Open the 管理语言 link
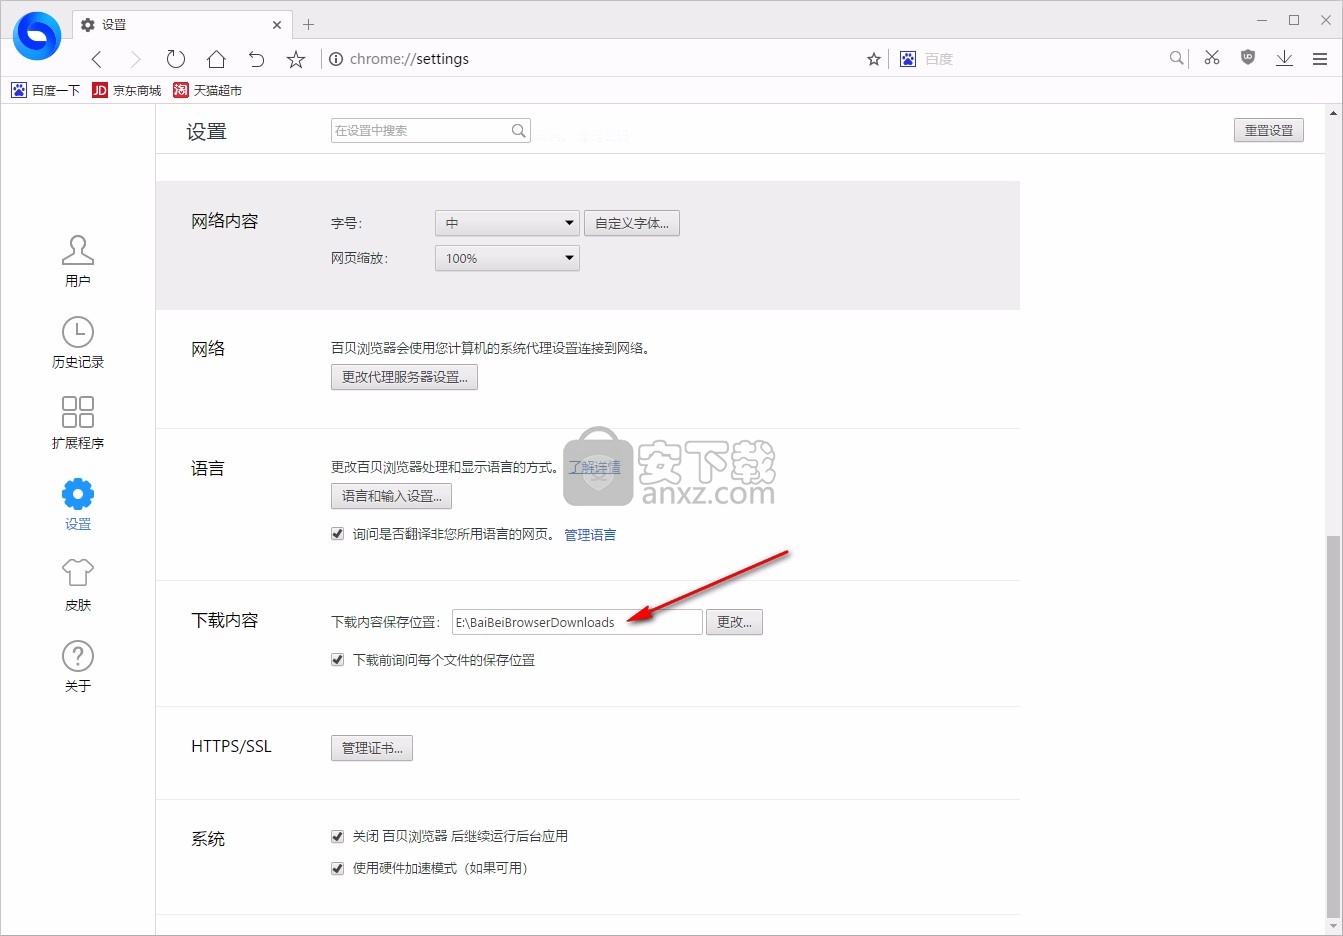The width and height of the screenshot is (1343, 936). tap(590, 535)
